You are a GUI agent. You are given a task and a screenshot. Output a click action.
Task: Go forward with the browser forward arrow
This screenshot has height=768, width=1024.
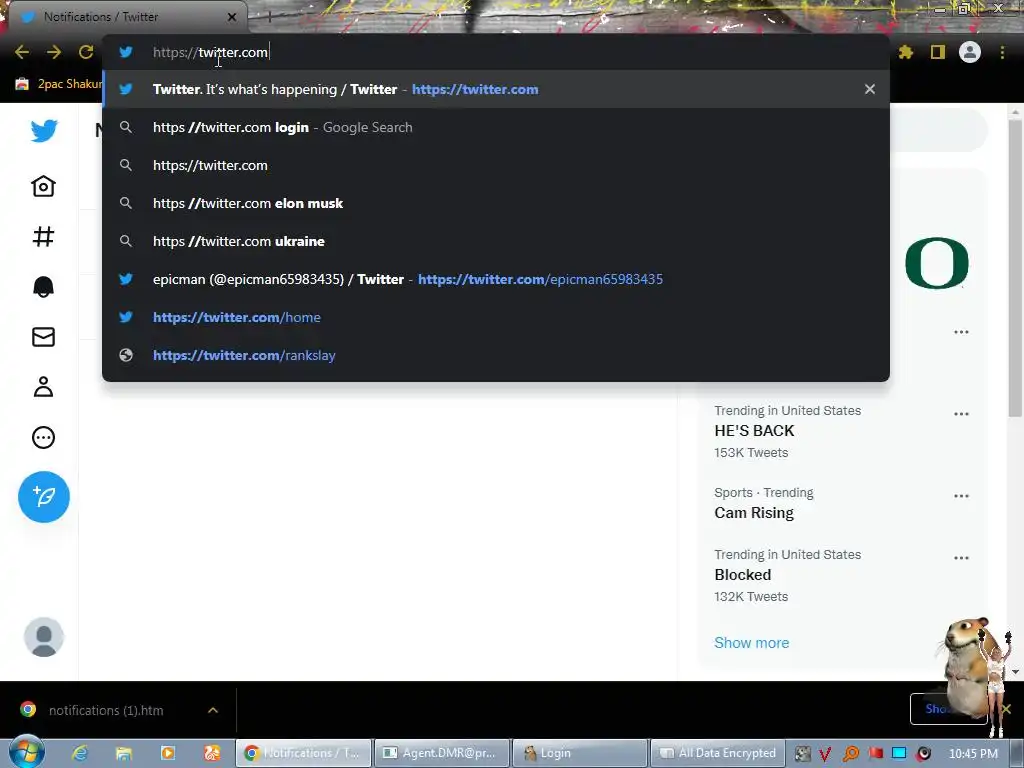pos(54,52)
